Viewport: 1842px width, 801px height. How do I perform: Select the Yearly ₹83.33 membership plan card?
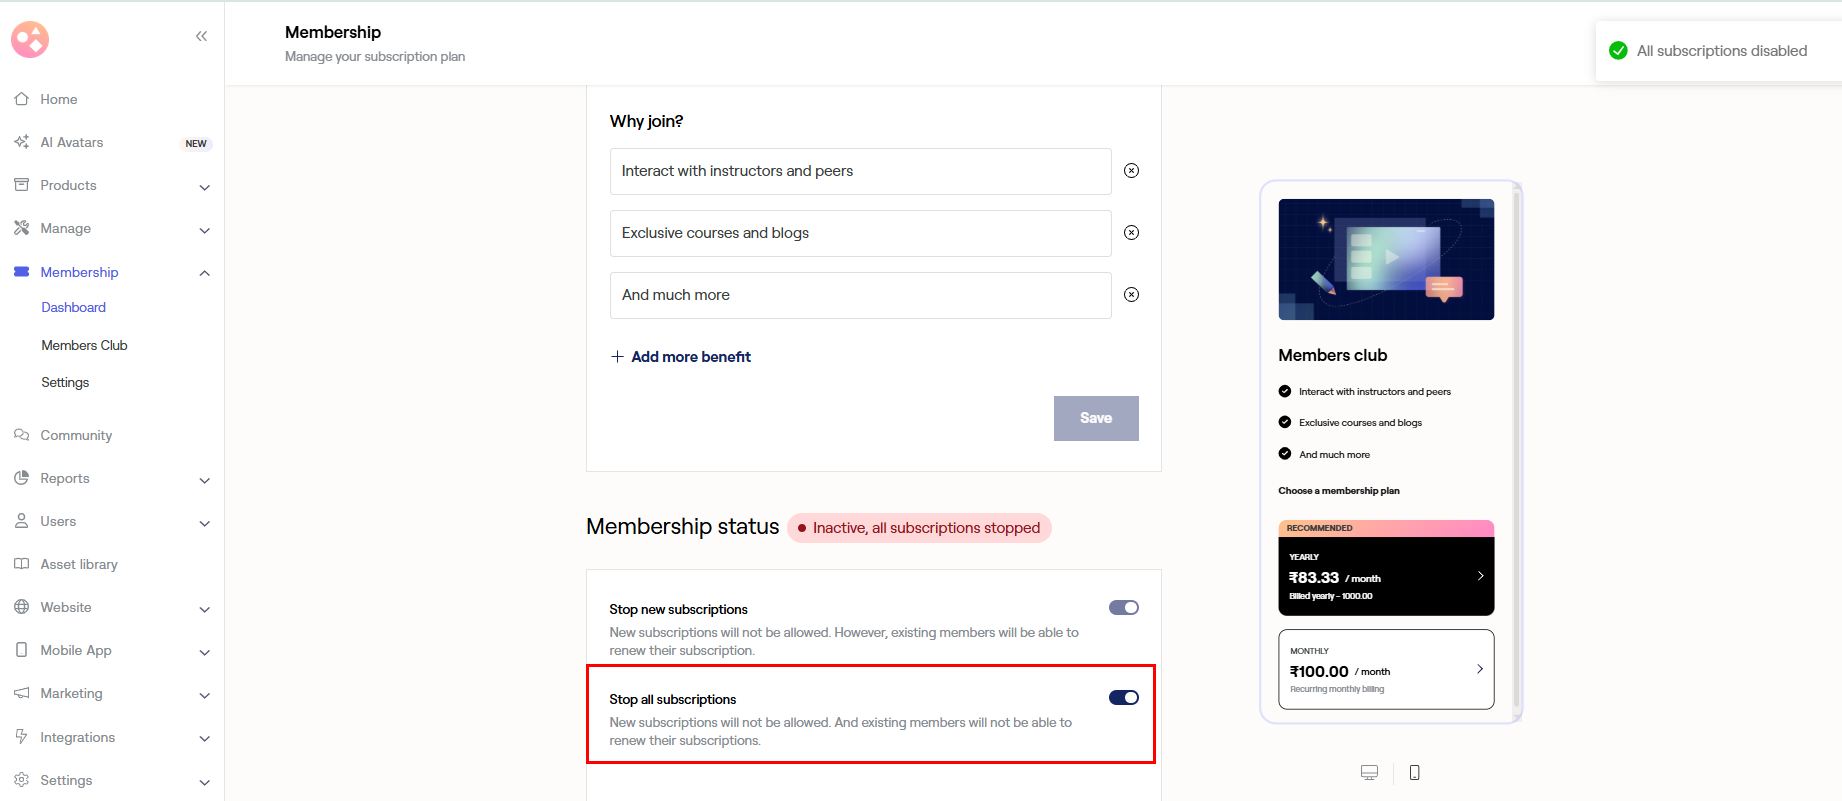(x=1385, y=576)
